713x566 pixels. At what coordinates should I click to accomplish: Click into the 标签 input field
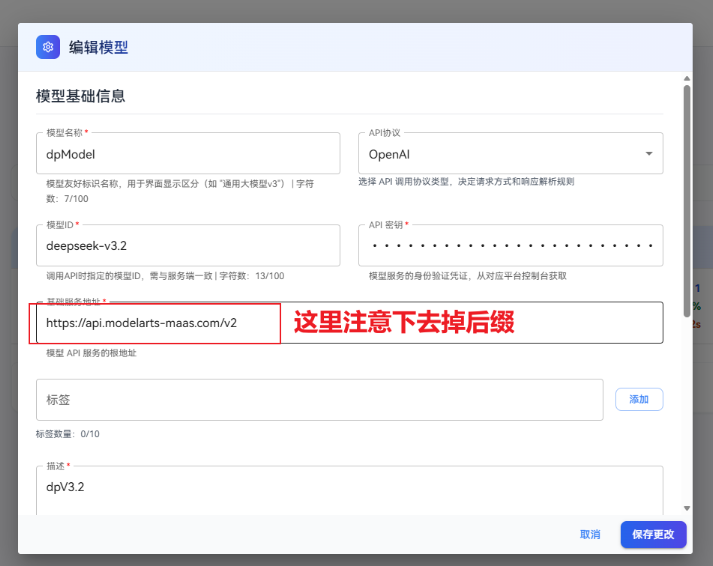[320, 400]
